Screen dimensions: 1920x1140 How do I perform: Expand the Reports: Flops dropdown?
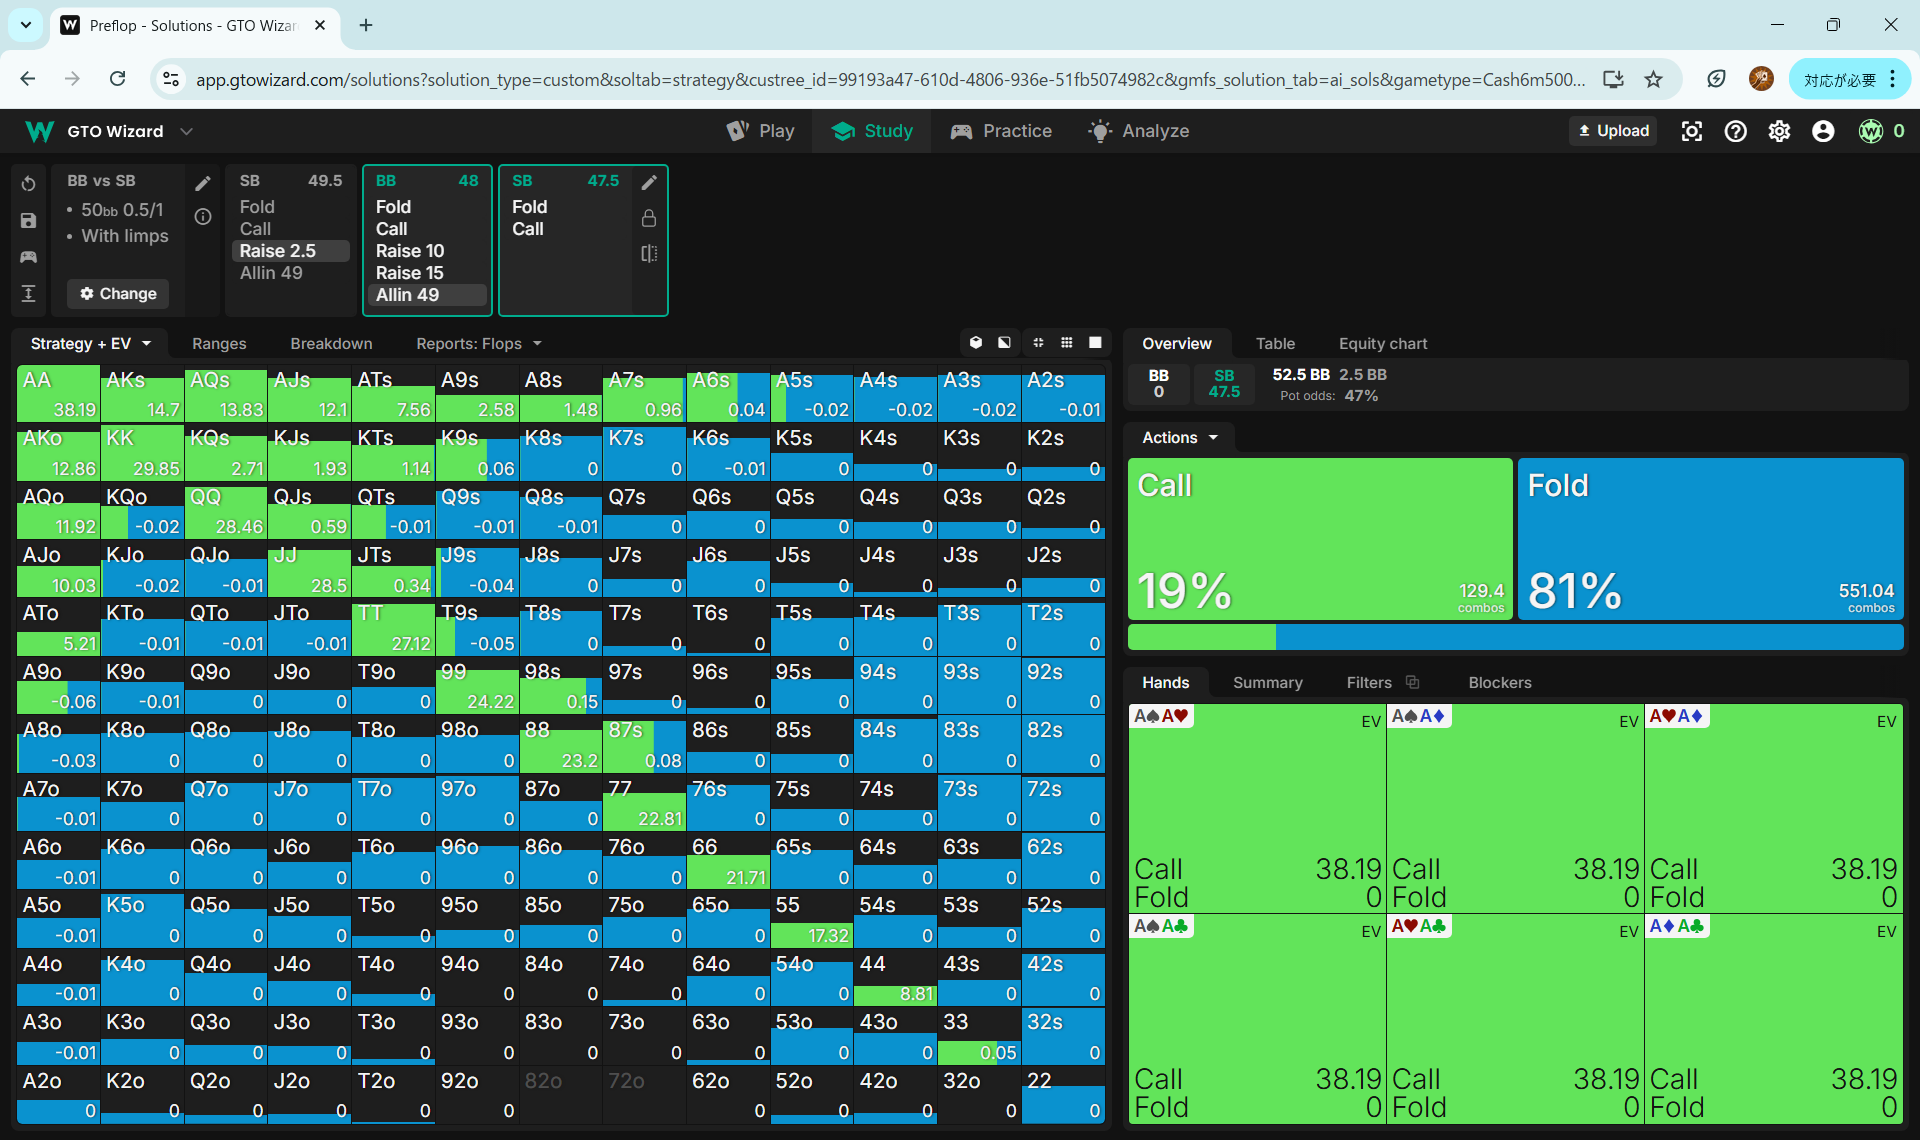point(478,343)
